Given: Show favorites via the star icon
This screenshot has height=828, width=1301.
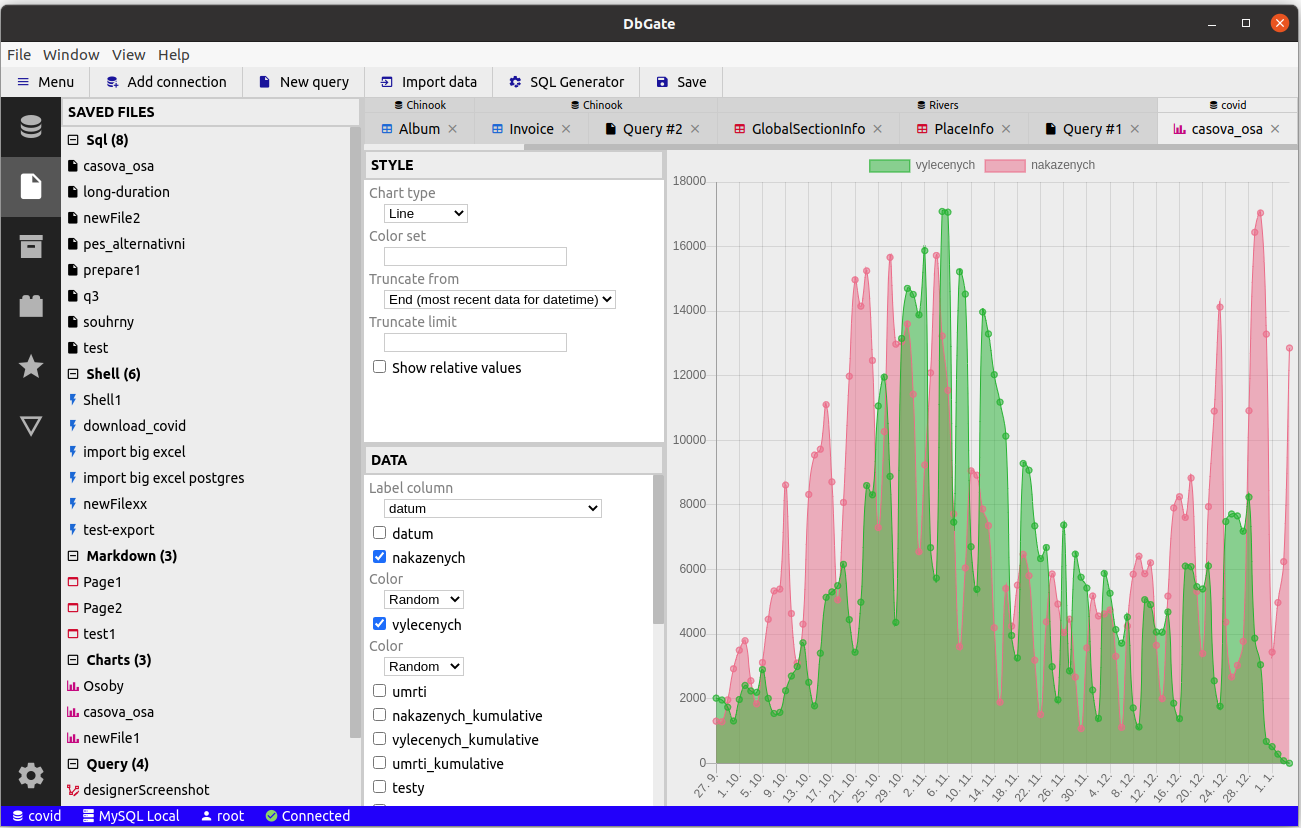Looking at the screenshot, I should 31,367.
